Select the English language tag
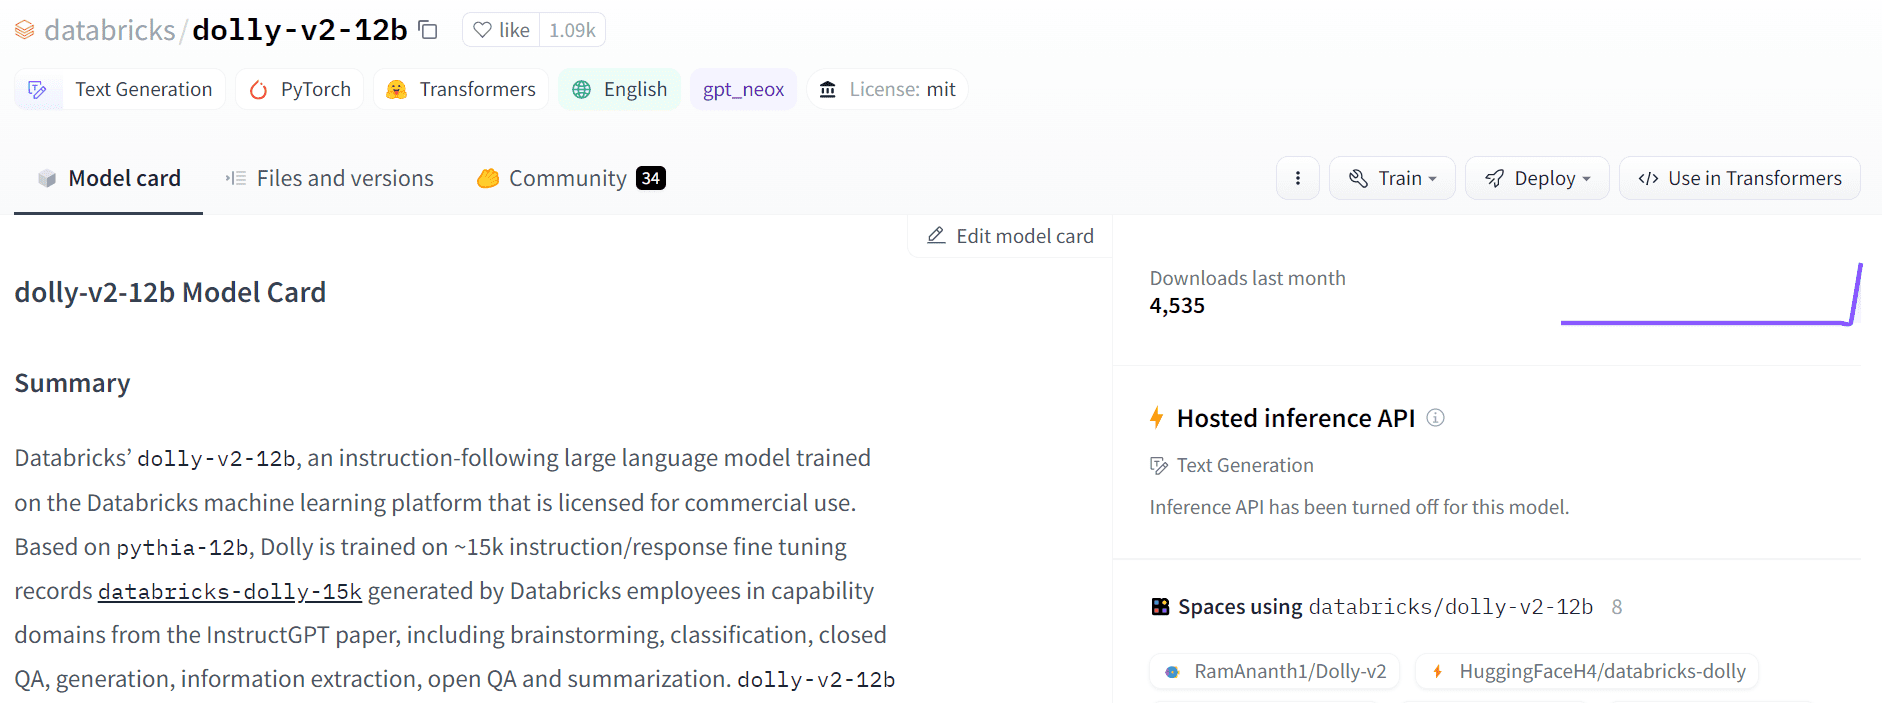 pyautogui.click(x=620, y=89)
